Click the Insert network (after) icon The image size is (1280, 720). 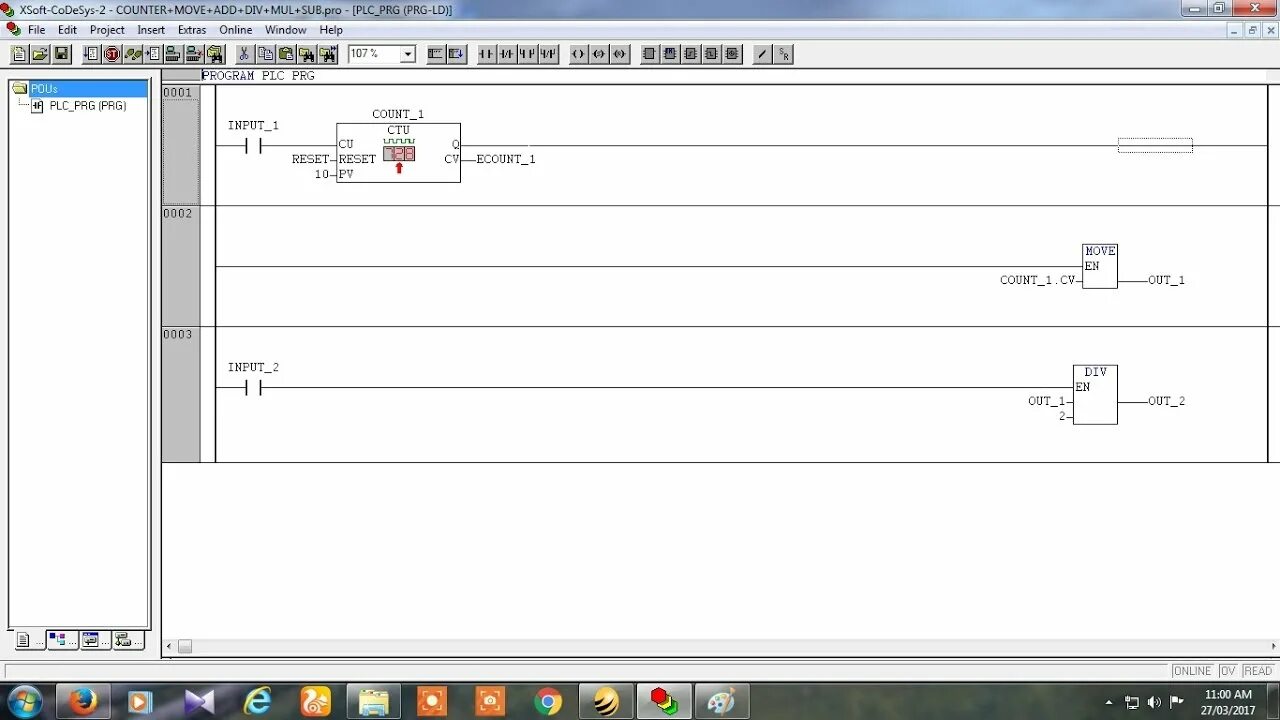[x=457, y=54]
